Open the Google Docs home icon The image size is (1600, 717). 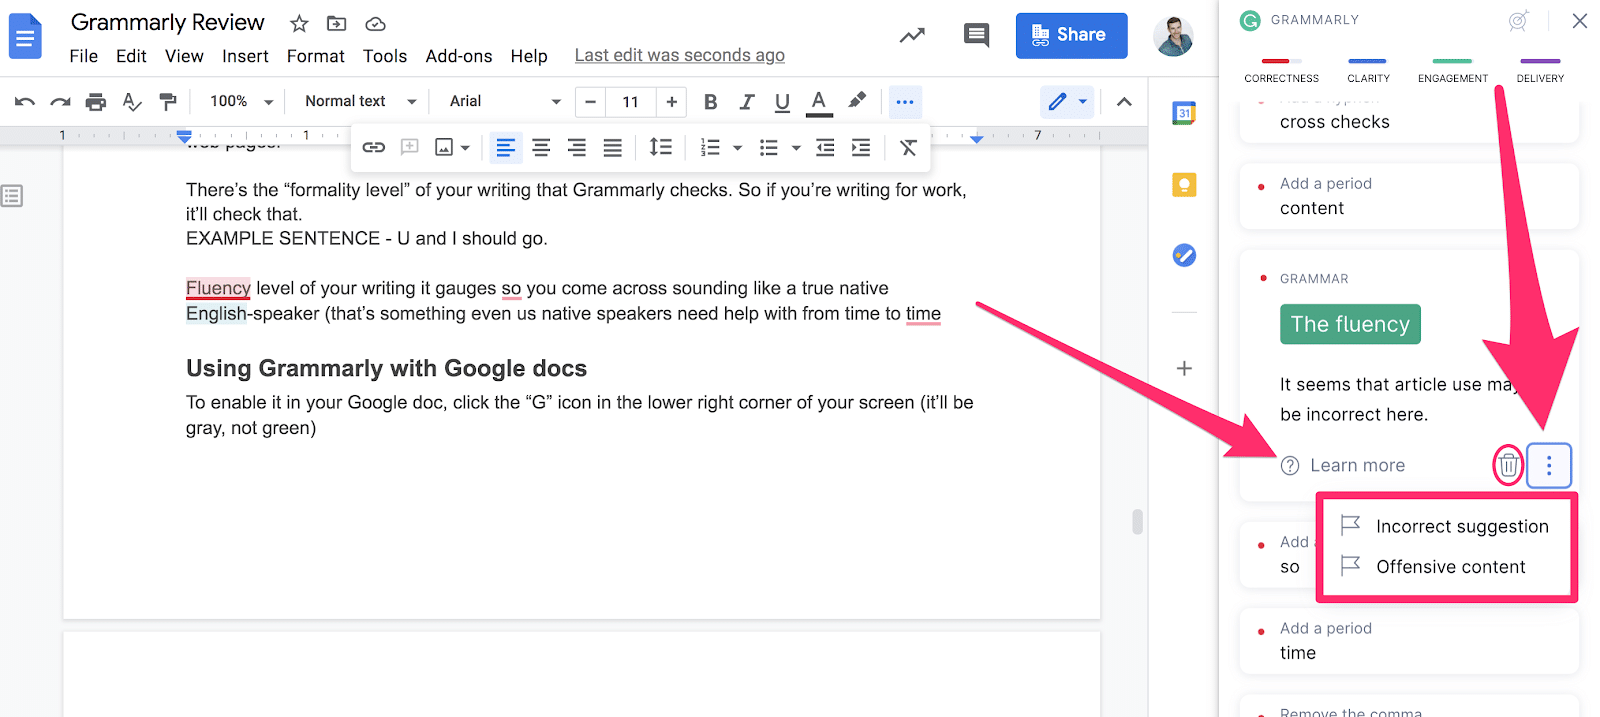(25, 37)
